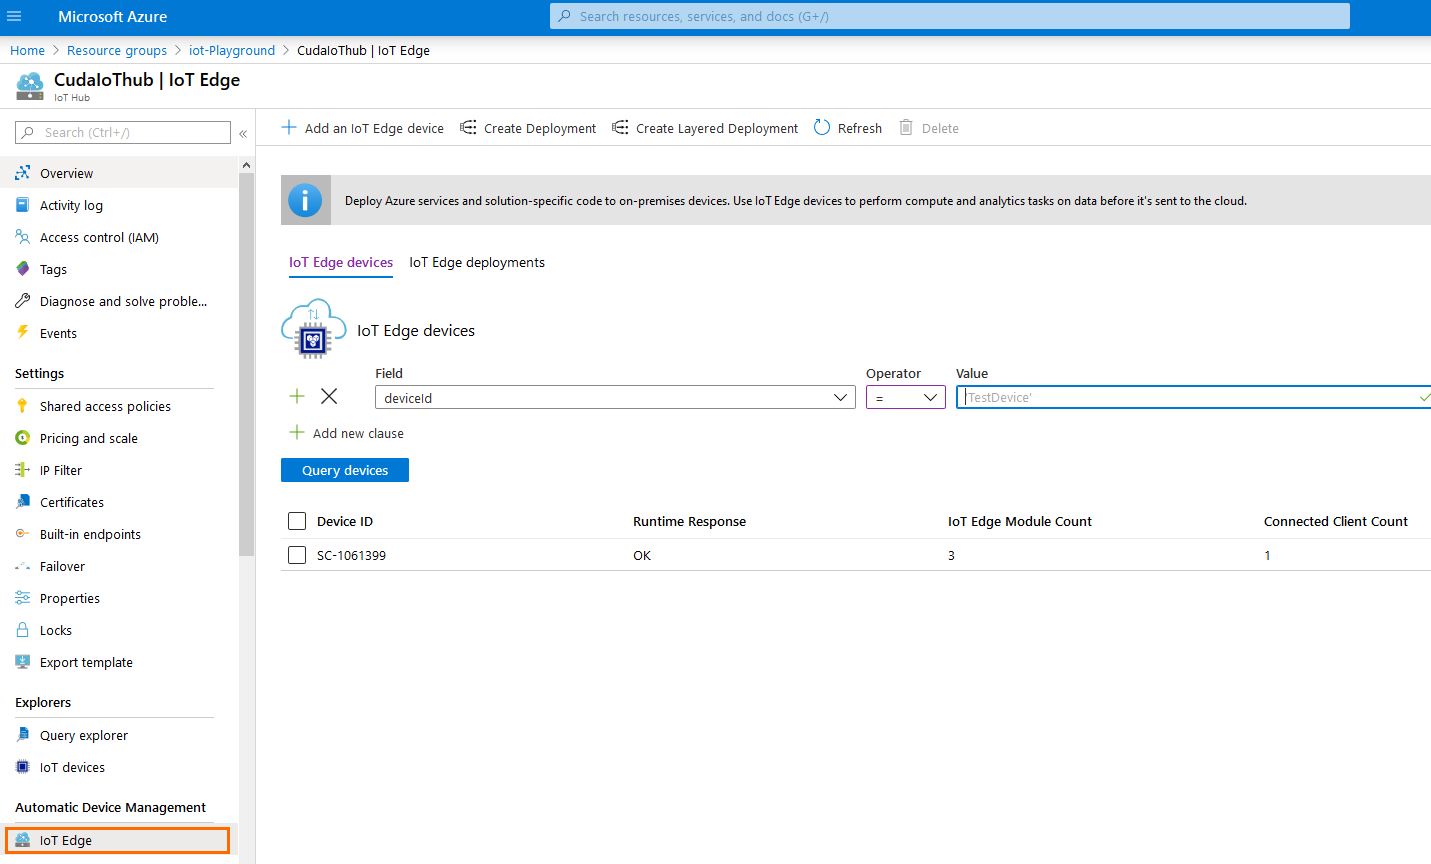
Task: Click the Built-in endpoints icon
Action: pos(22,534)
